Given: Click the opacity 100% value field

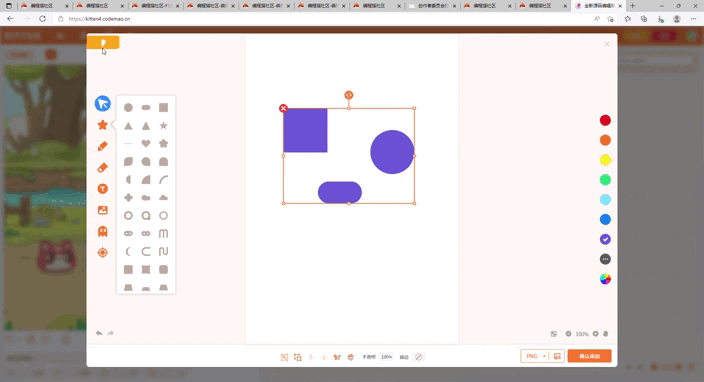Looking at the screenshot, I should tap(387, 357).
